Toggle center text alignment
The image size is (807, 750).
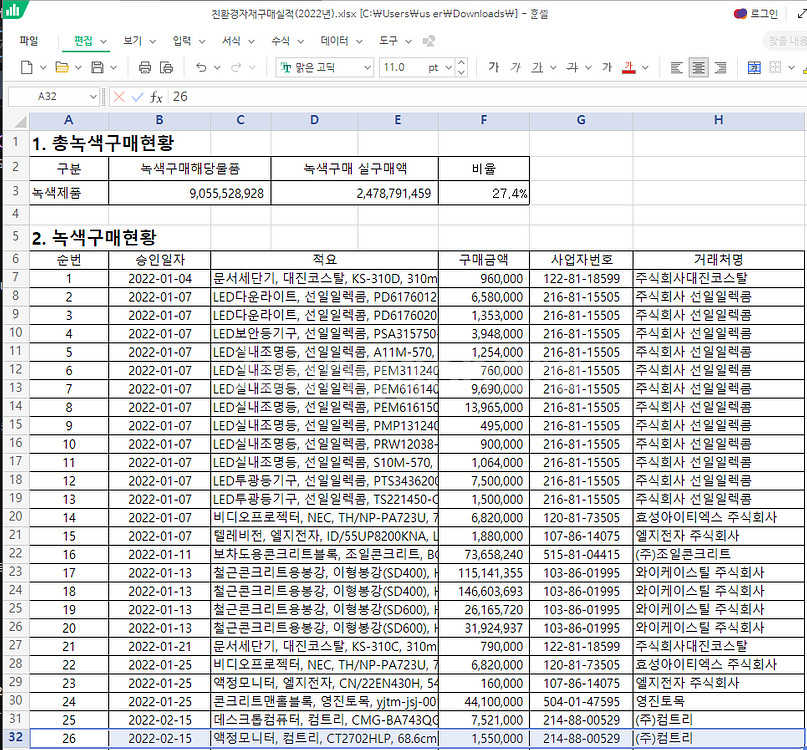[698, 67]
